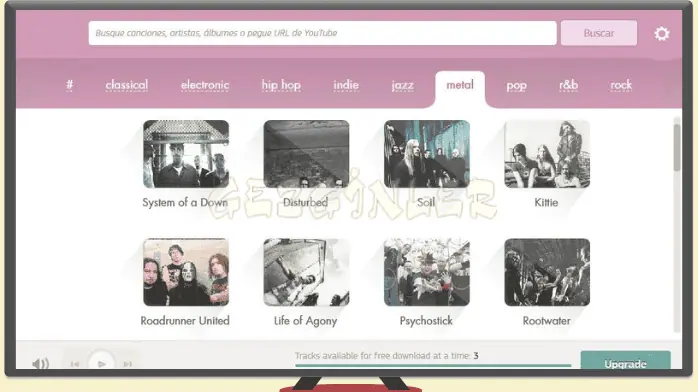Skip to the next track
The width and height of the screenshot is (698, 392).
click(128, 364)
